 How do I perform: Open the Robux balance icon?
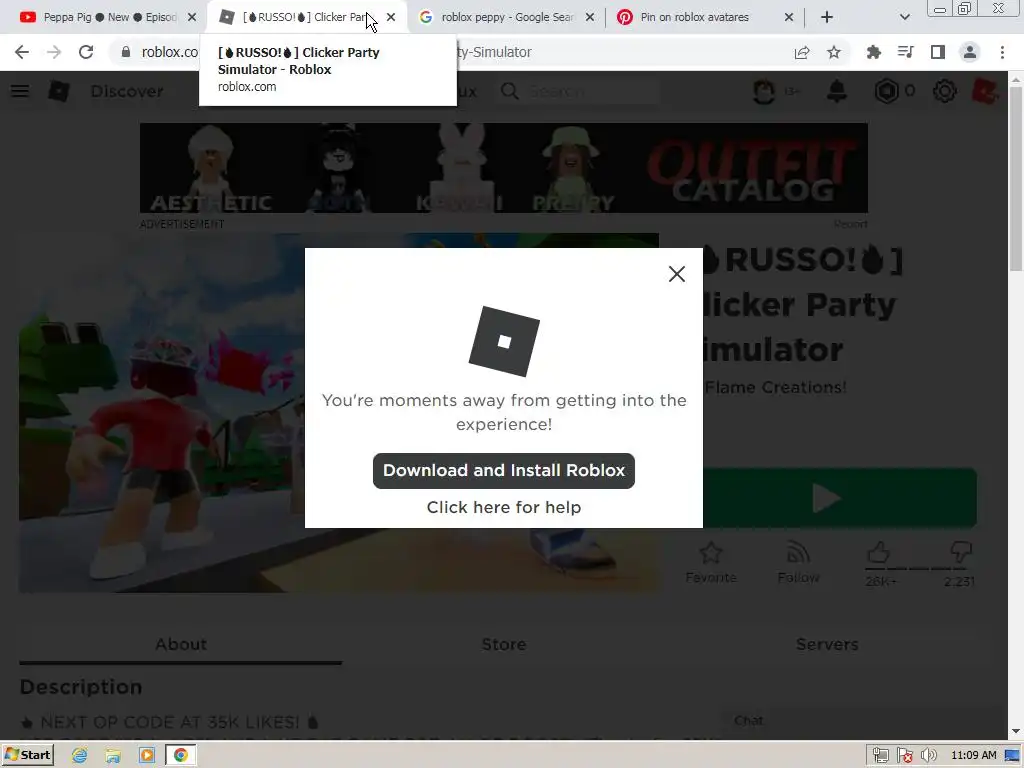(x=886, y=91)
